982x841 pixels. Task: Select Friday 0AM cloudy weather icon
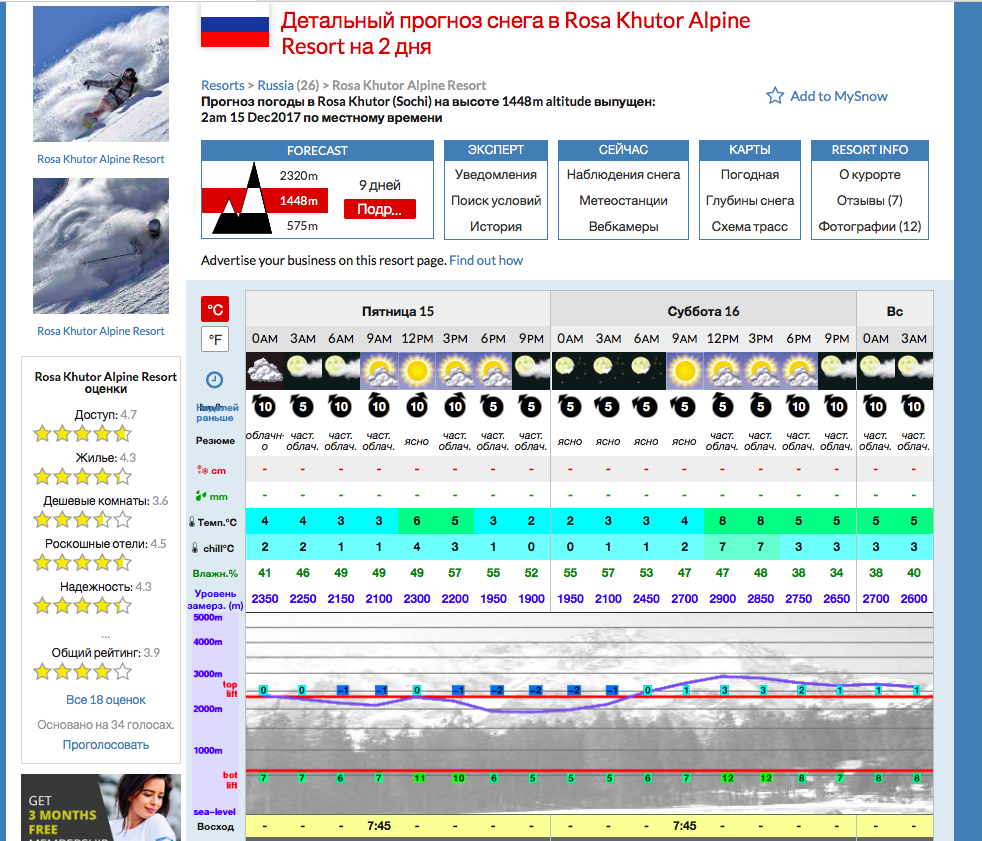(x=264, y=370)
